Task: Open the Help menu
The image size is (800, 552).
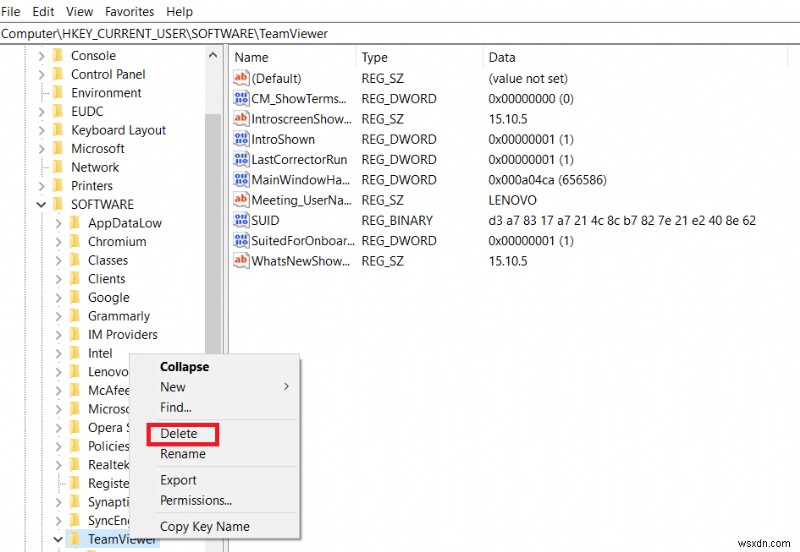Action: tap(180, 11)
